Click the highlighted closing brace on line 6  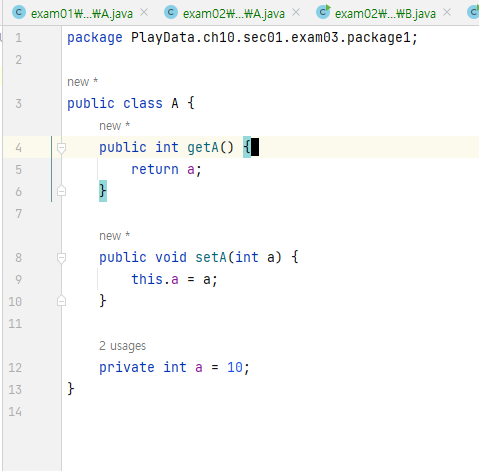pos(103,191)
